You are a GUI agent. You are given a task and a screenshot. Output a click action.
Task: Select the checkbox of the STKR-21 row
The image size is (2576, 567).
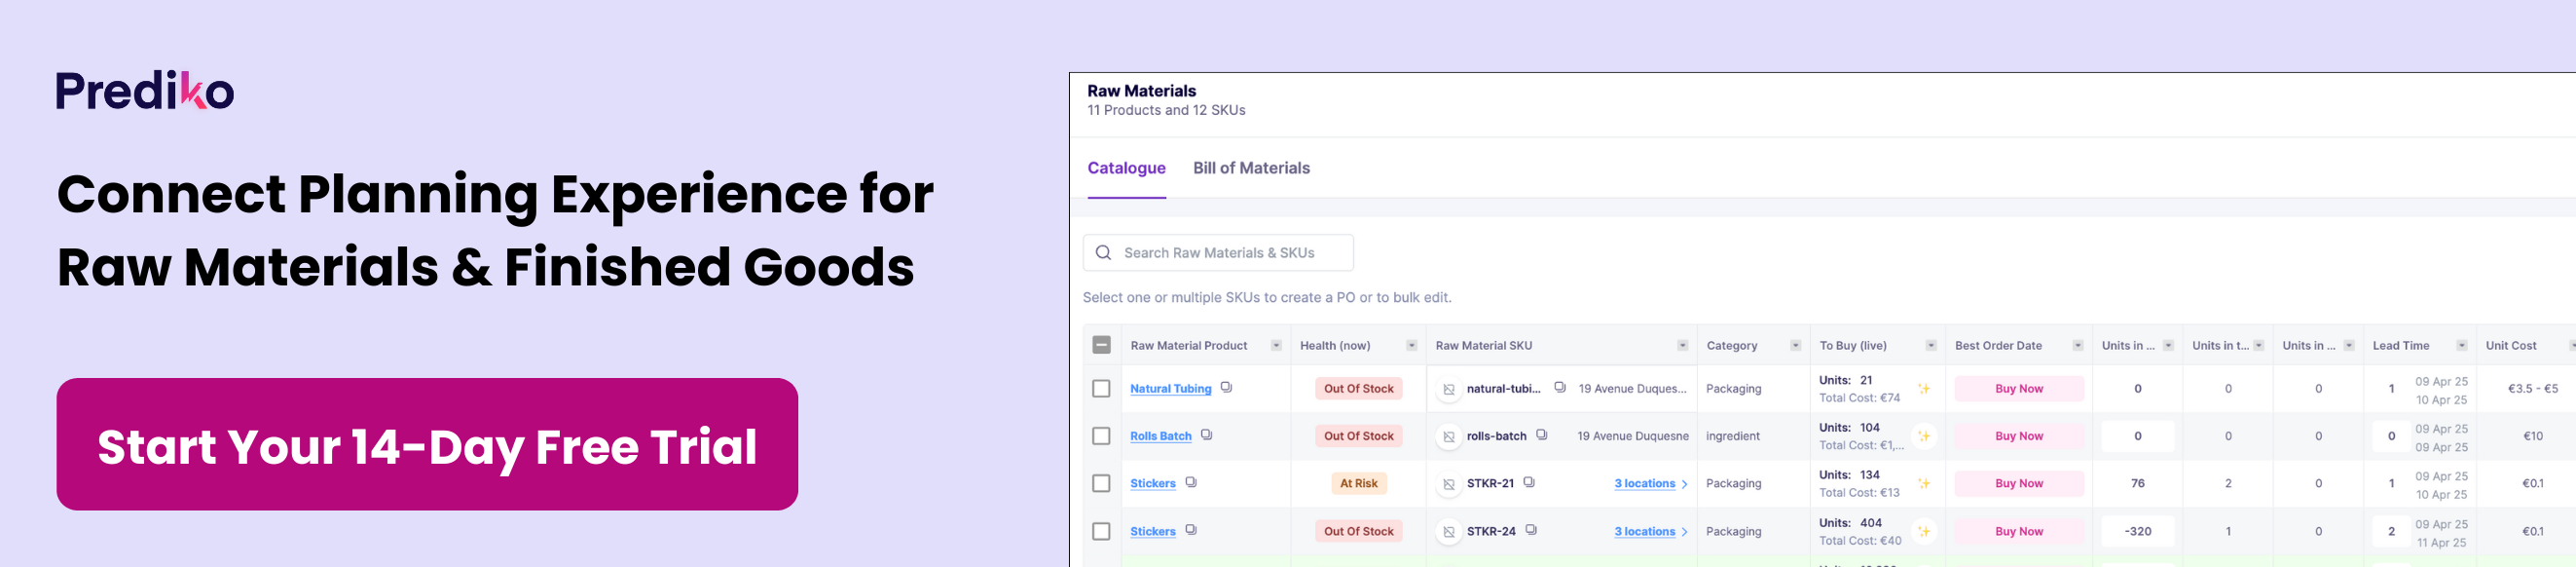tap(1101, 483)
